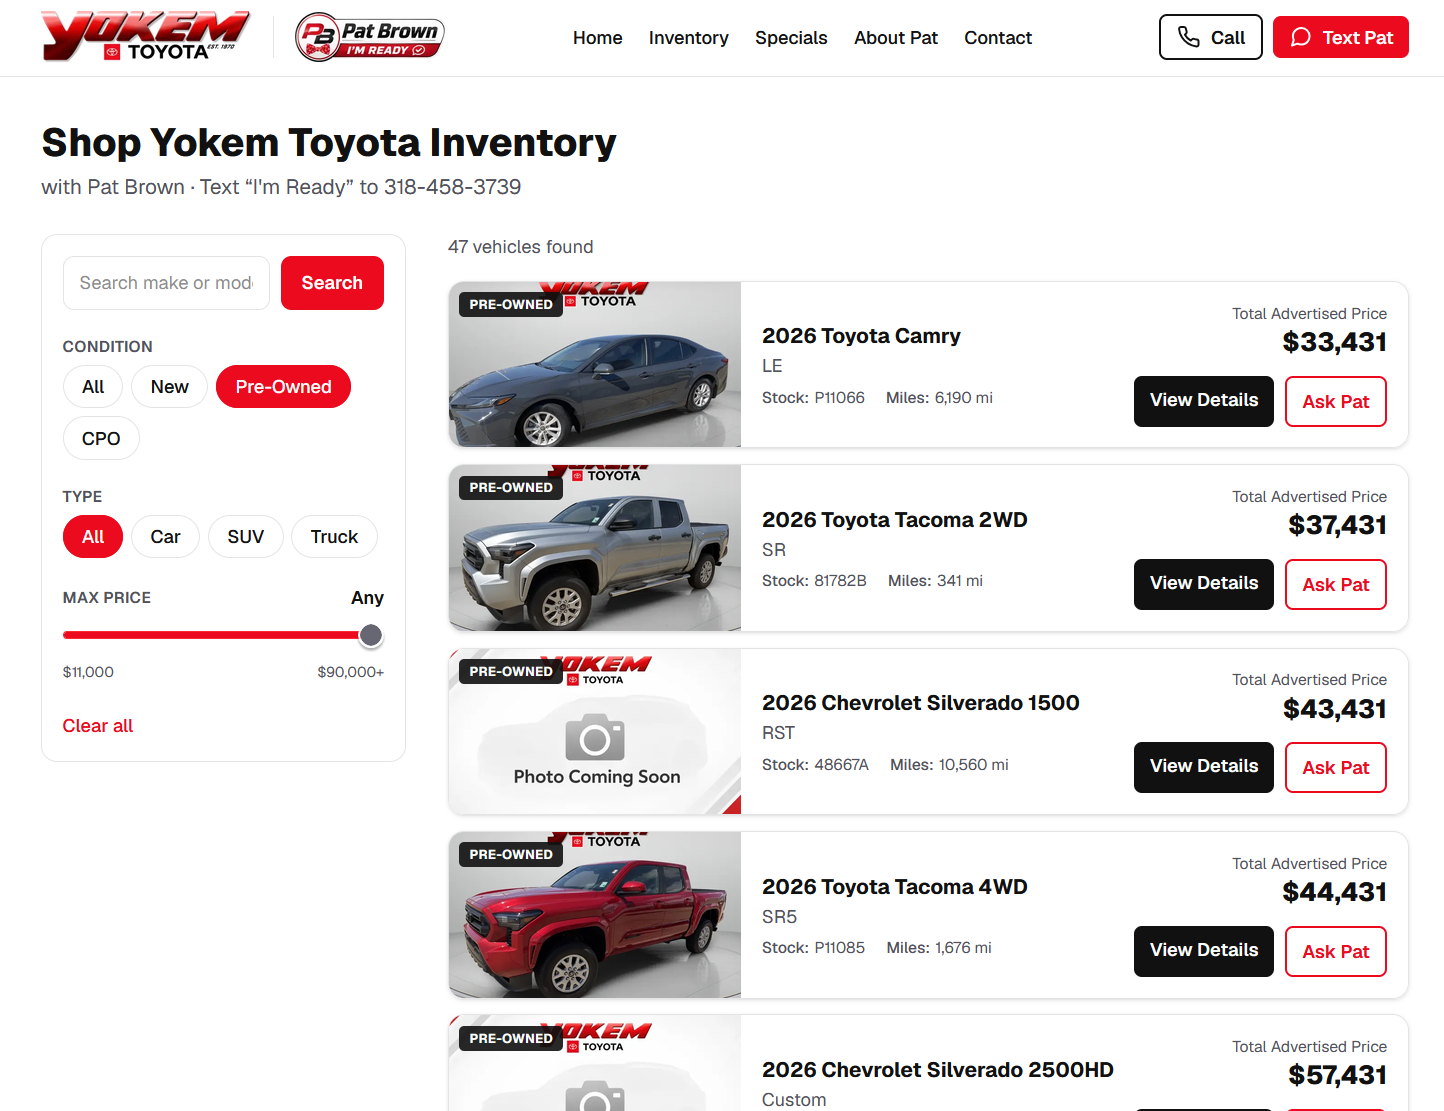Viewport: 1444px width, 1111px height.
Task: Click the 47 vehicles found text
Action: [x=520, y=247]
